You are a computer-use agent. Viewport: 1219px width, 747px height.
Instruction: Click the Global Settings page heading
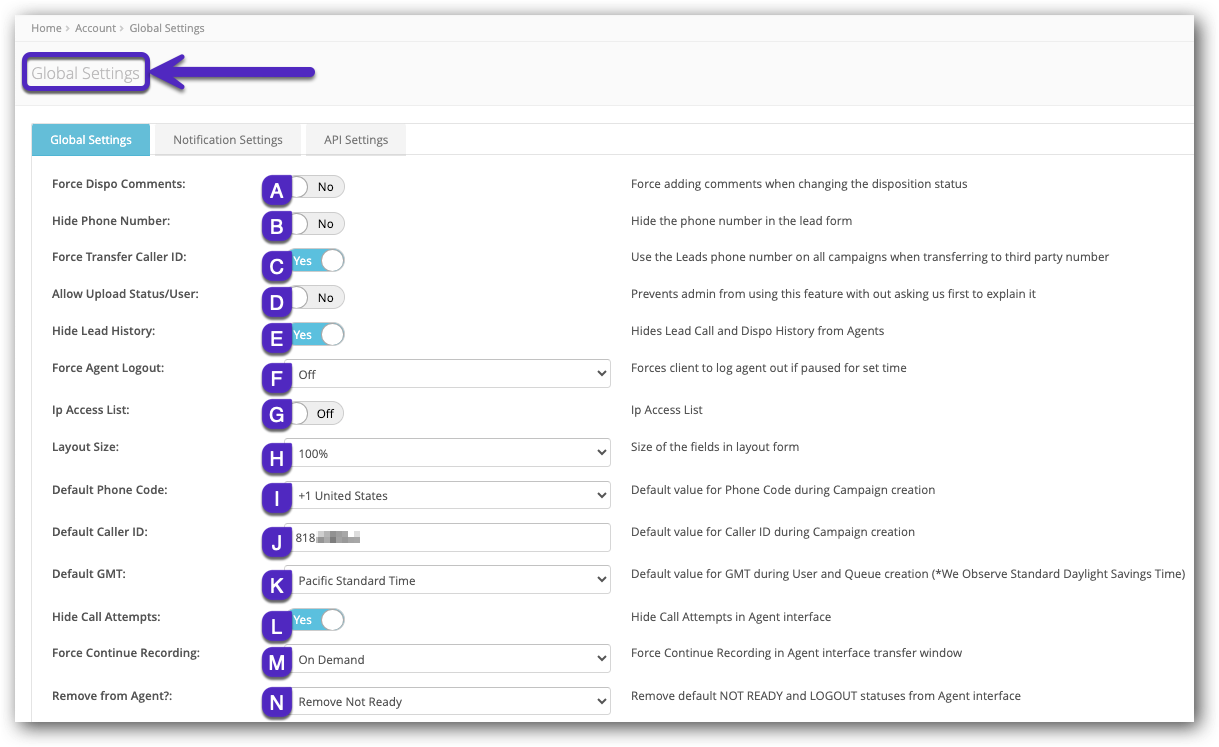pos(86,73)
